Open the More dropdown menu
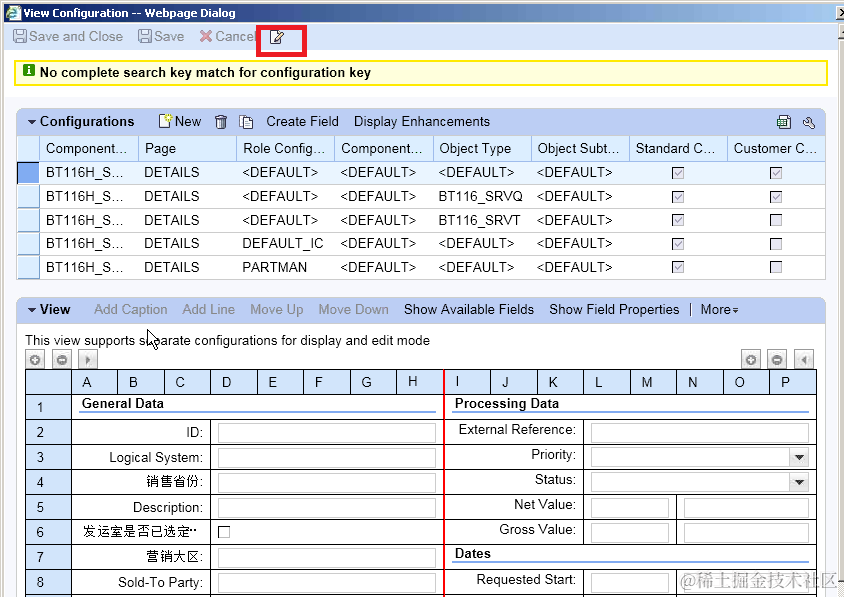Image resolution: width=844 pixels, height=597 pixels. (x=719, y=310)
